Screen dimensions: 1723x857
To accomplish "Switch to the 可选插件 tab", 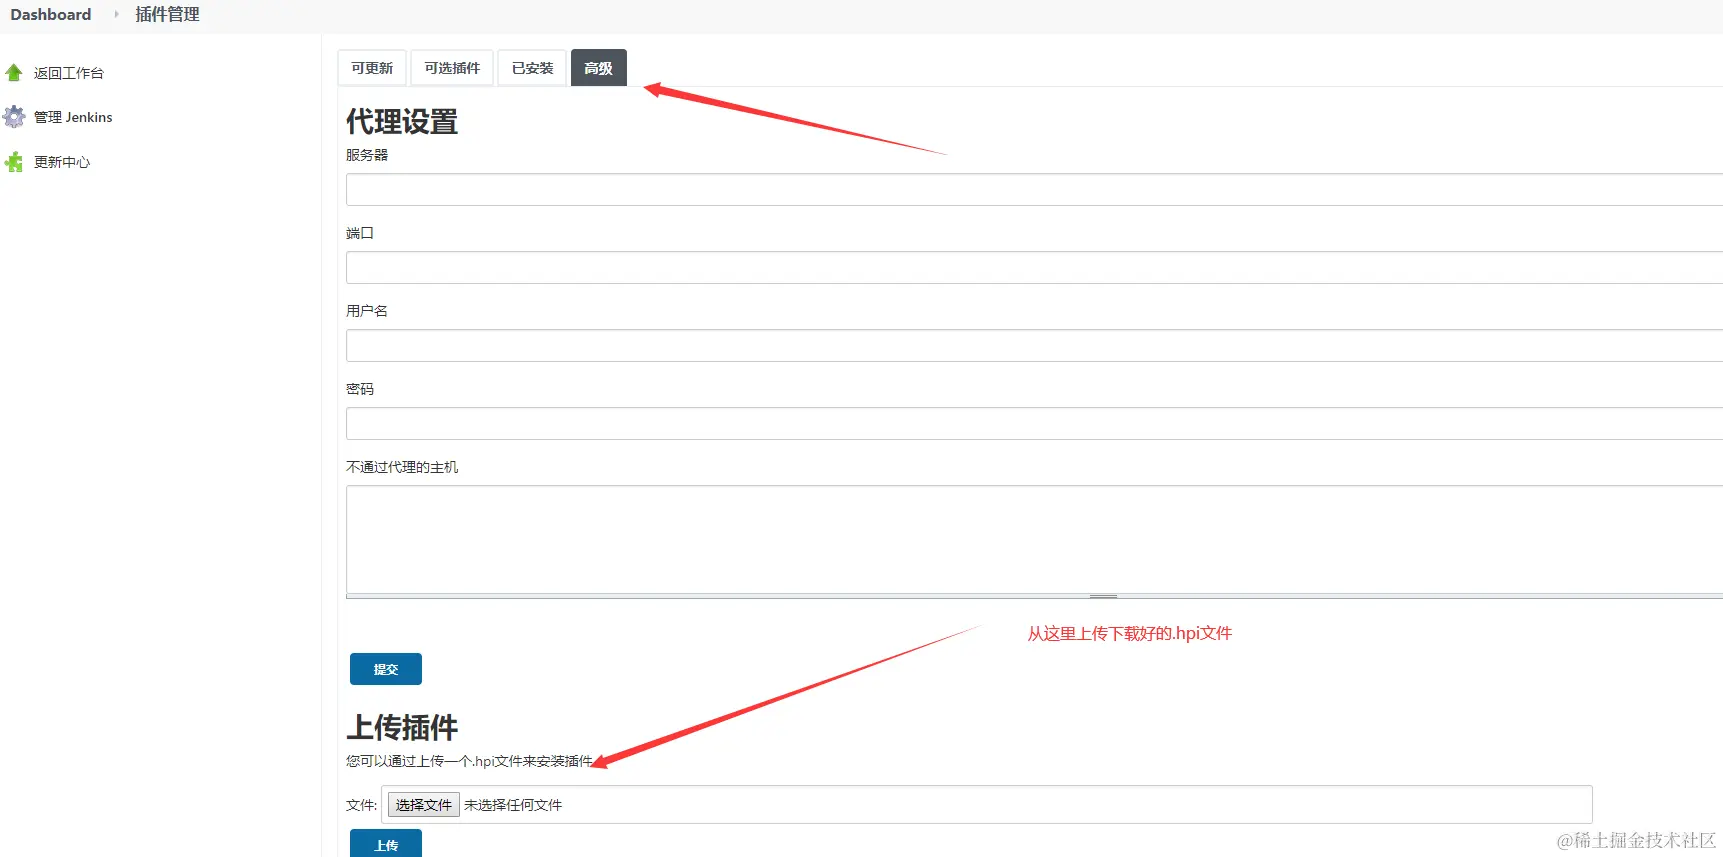I will pyautogui.click(x=452, y=68).
